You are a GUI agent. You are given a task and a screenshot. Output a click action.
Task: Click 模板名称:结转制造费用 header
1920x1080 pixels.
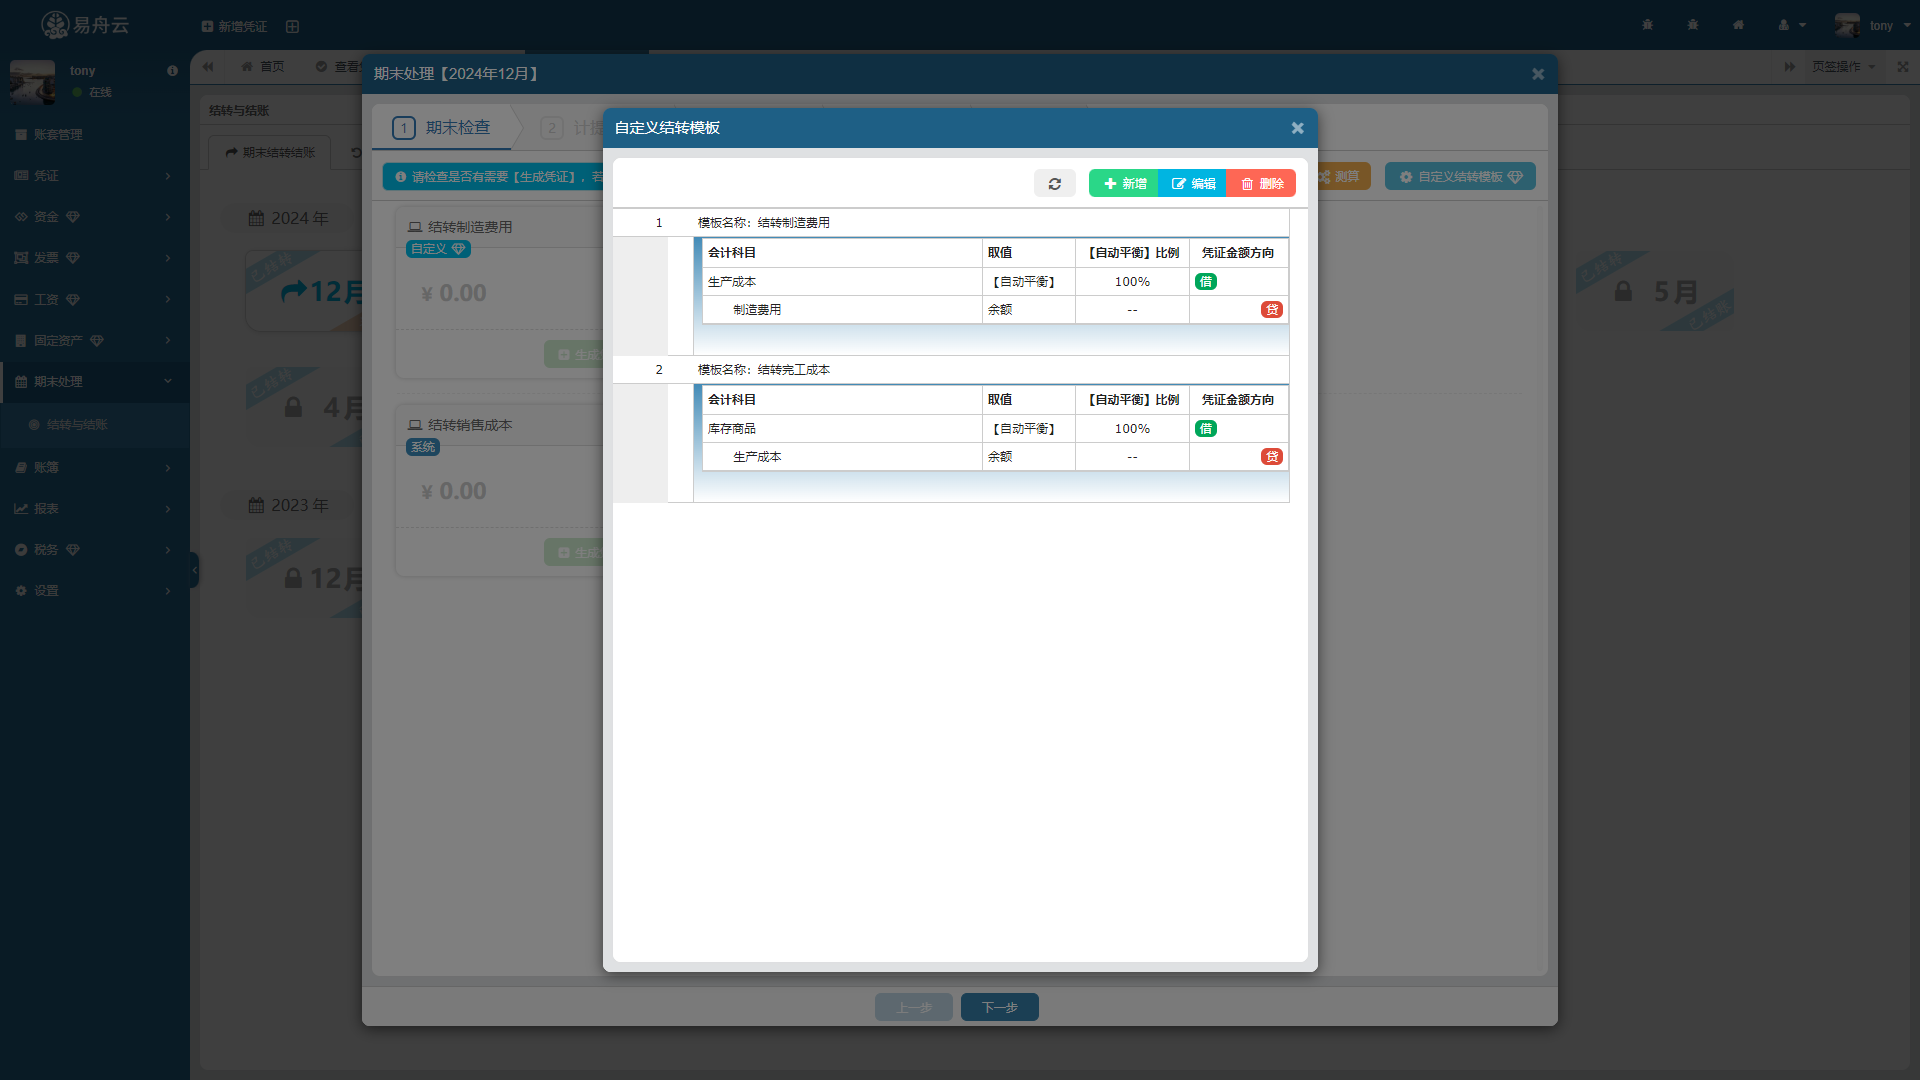coord(763,223)
